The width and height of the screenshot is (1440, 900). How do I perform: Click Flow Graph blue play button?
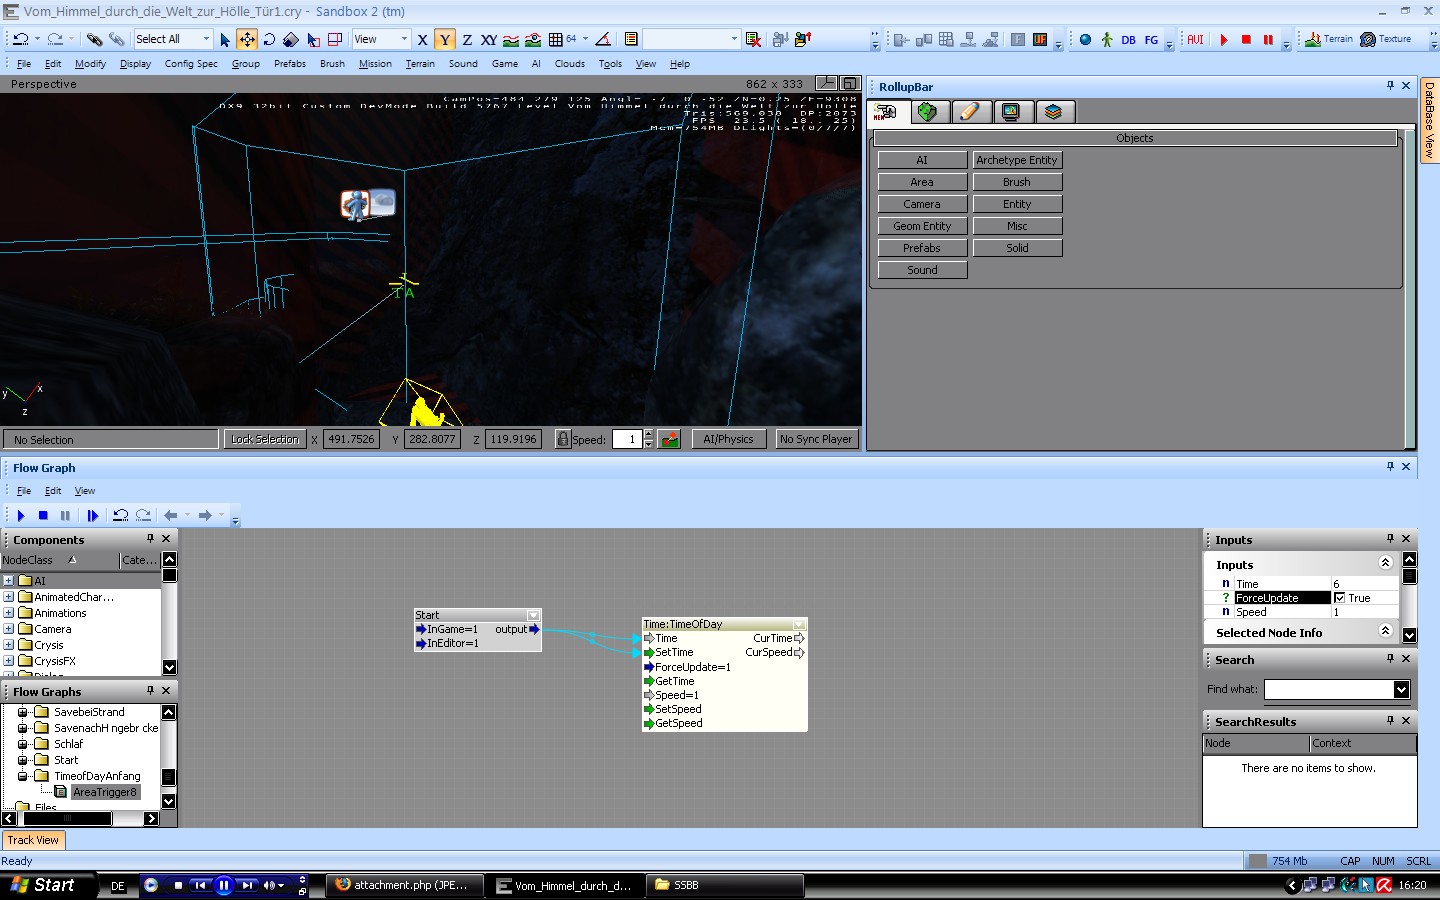(x=21, y=516)
